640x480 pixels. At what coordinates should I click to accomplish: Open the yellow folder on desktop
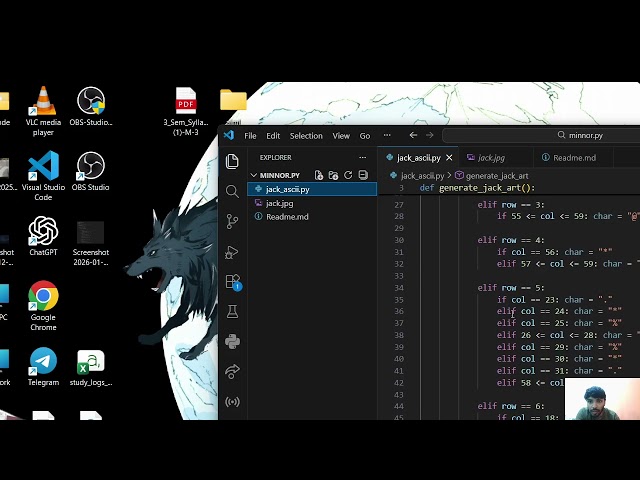pos(233,100)
